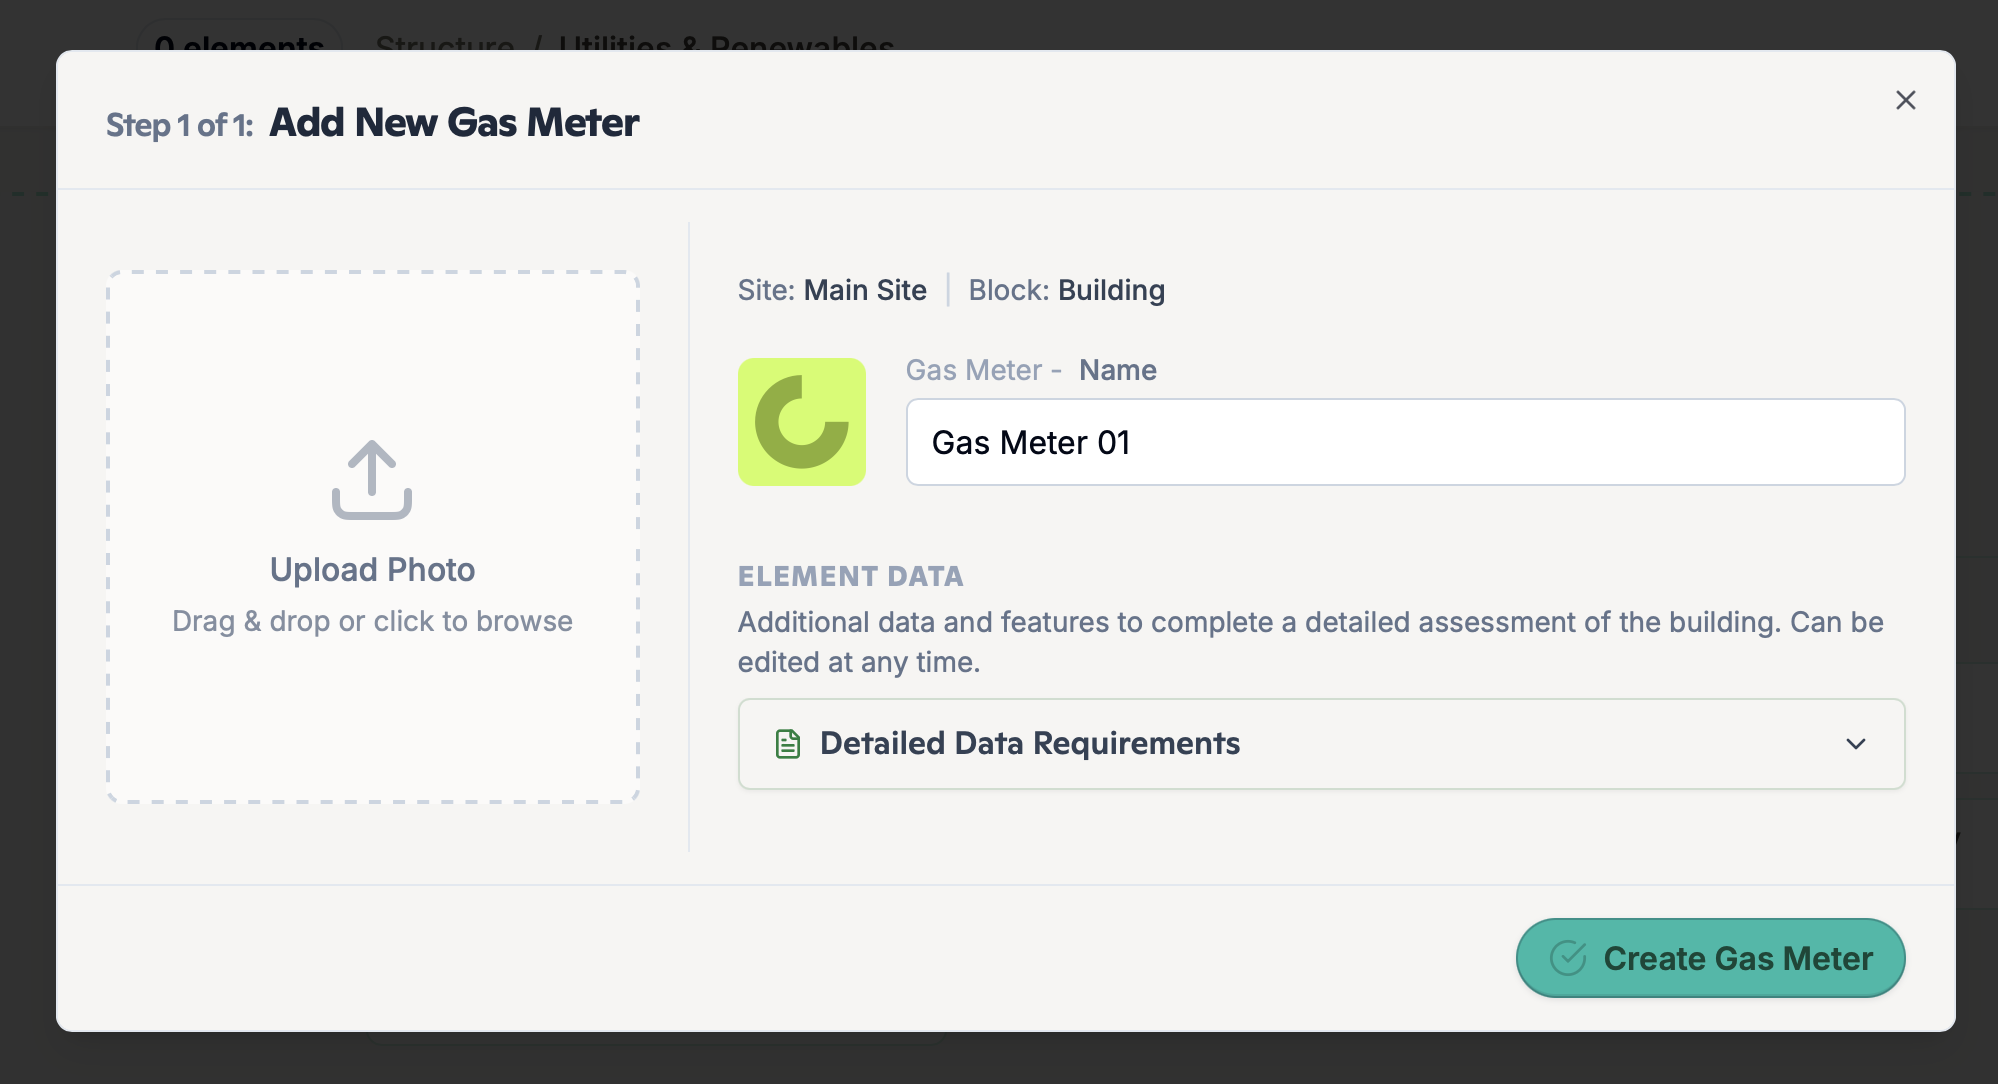This screenshot has height=1084, width=1998.
Task: Click the upload arrow icon
Action: click(x=372, y=480)
